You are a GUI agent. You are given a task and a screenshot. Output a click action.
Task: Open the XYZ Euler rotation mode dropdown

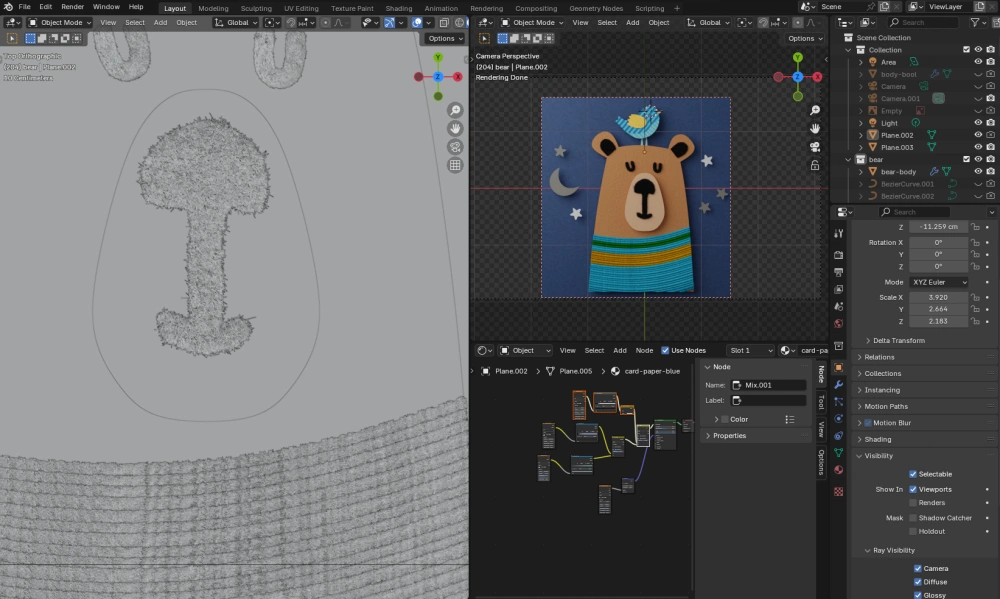[x=939, y=282]
